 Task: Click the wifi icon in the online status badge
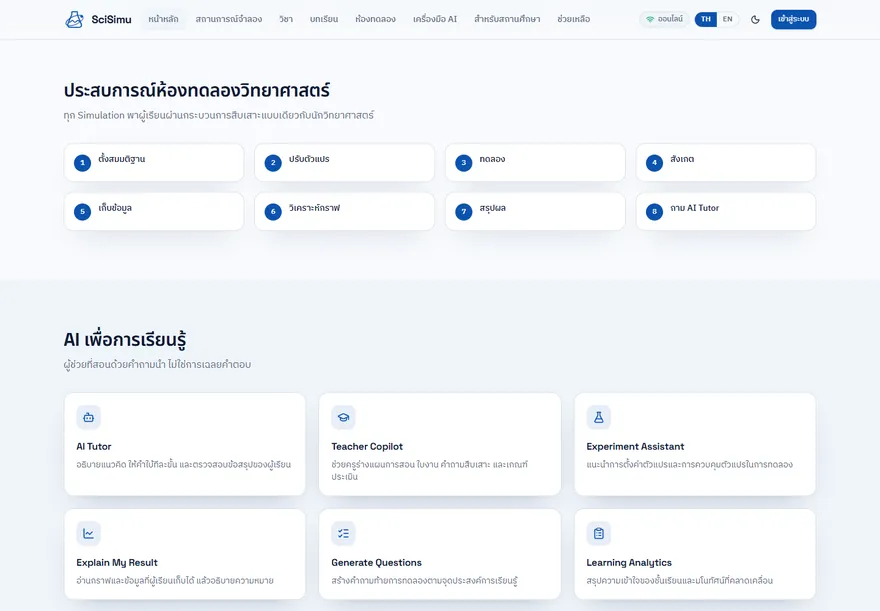pyautogui.click(x=650, y=19)
